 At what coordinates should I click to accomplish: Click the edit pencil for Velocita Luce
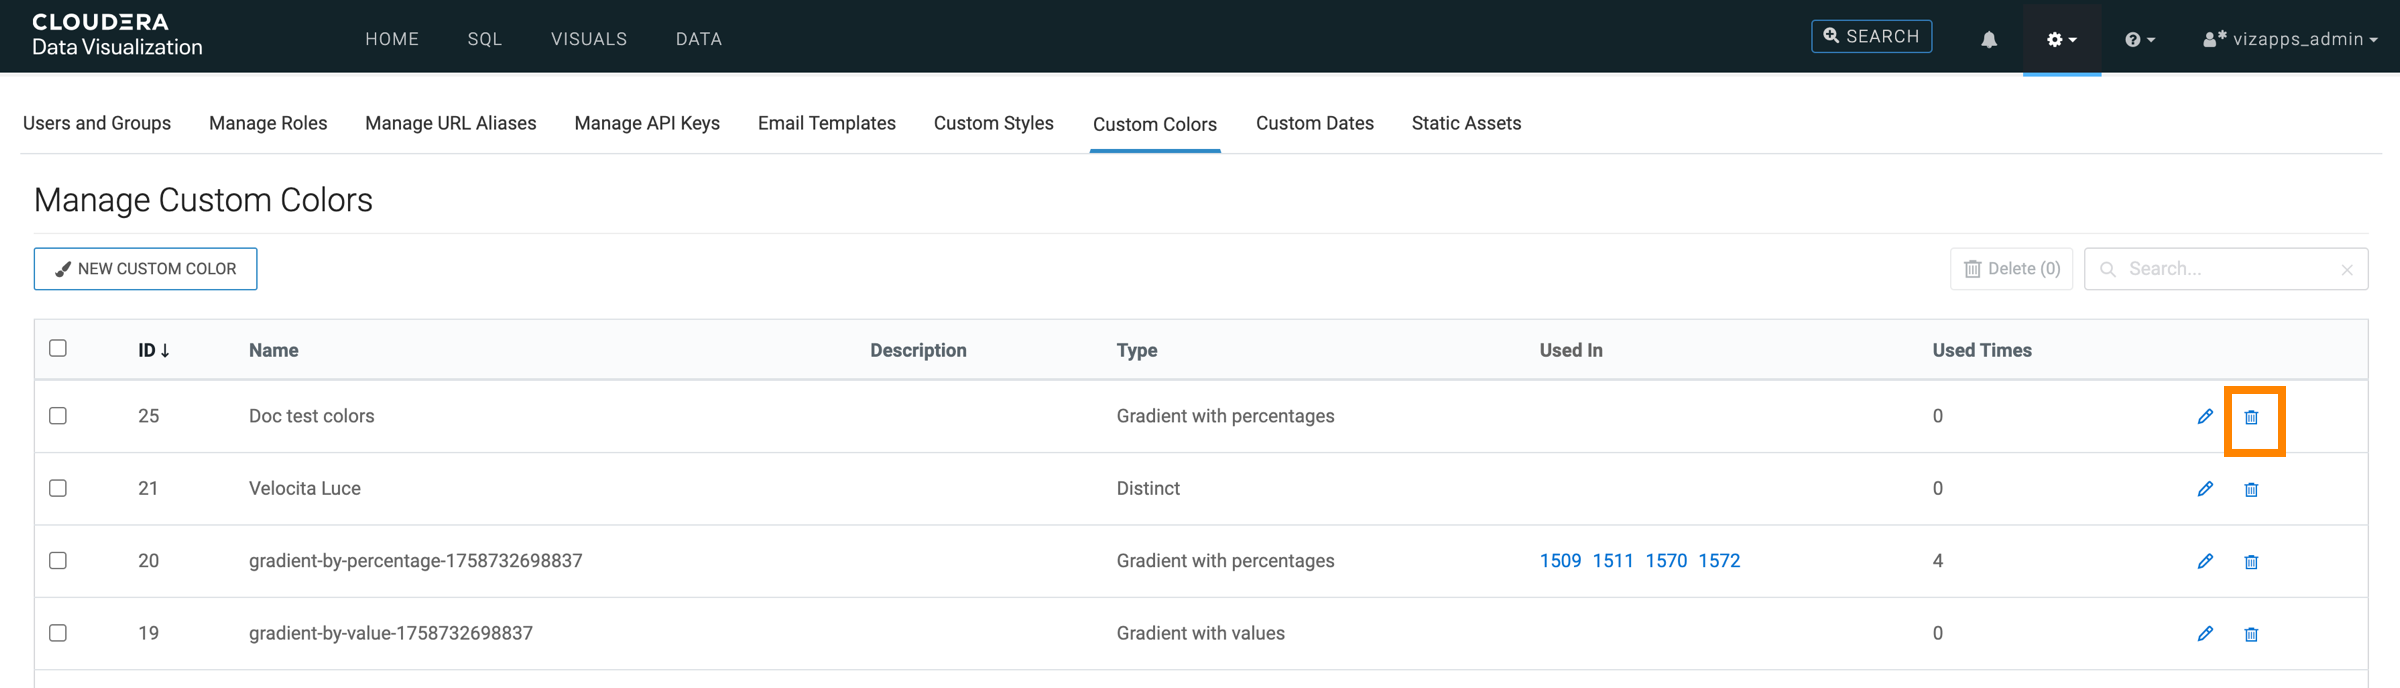click(x=2205, y=489)
